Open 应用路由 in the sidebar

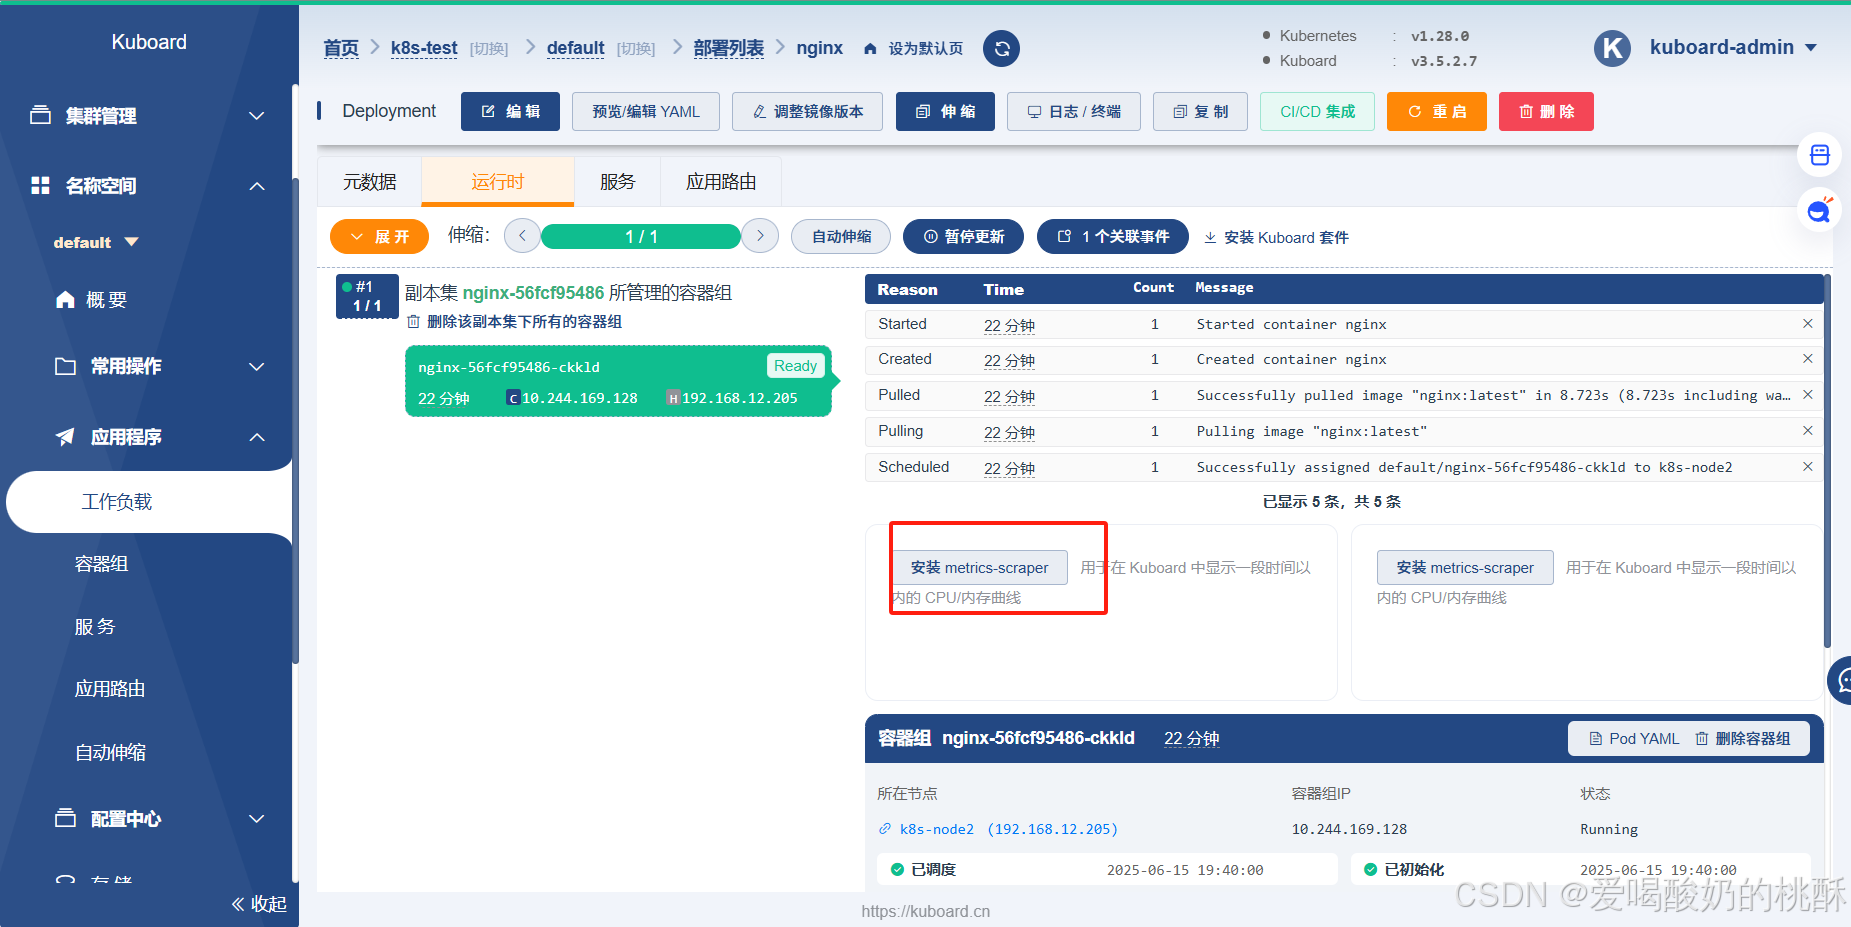[110, 689]
